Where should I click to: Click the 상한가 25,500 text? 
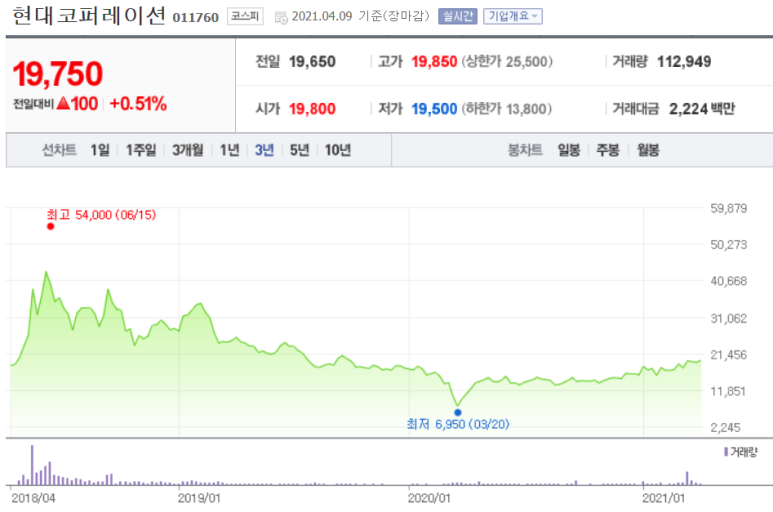point(507,62)
